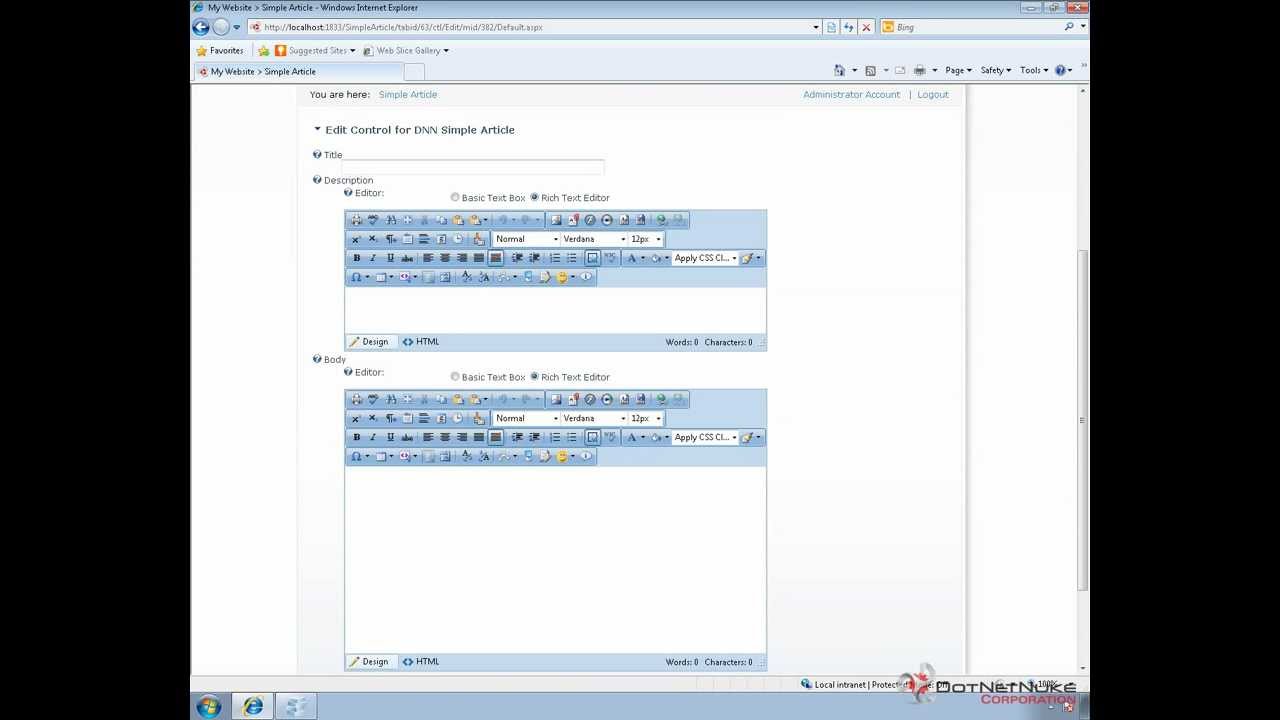This screenshot has height=720, width=1280.
Task: Select Basic Text Box for Description
Action: pyautogui.click(x=455, y=198)
